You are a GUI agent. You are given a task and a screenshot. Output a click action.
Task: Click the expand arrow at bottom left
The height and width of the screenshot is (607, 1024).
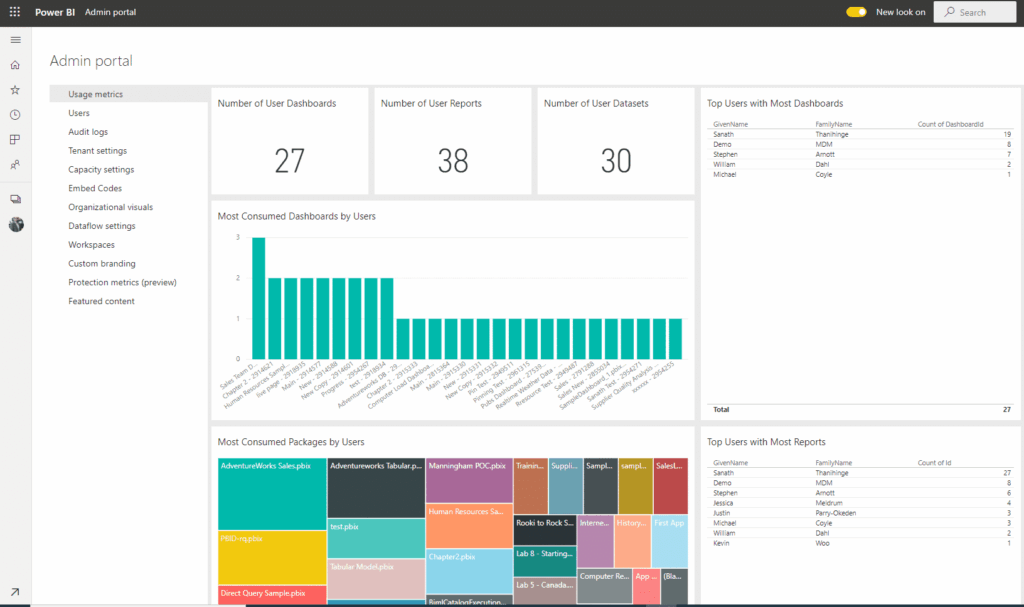click(14, 591)
